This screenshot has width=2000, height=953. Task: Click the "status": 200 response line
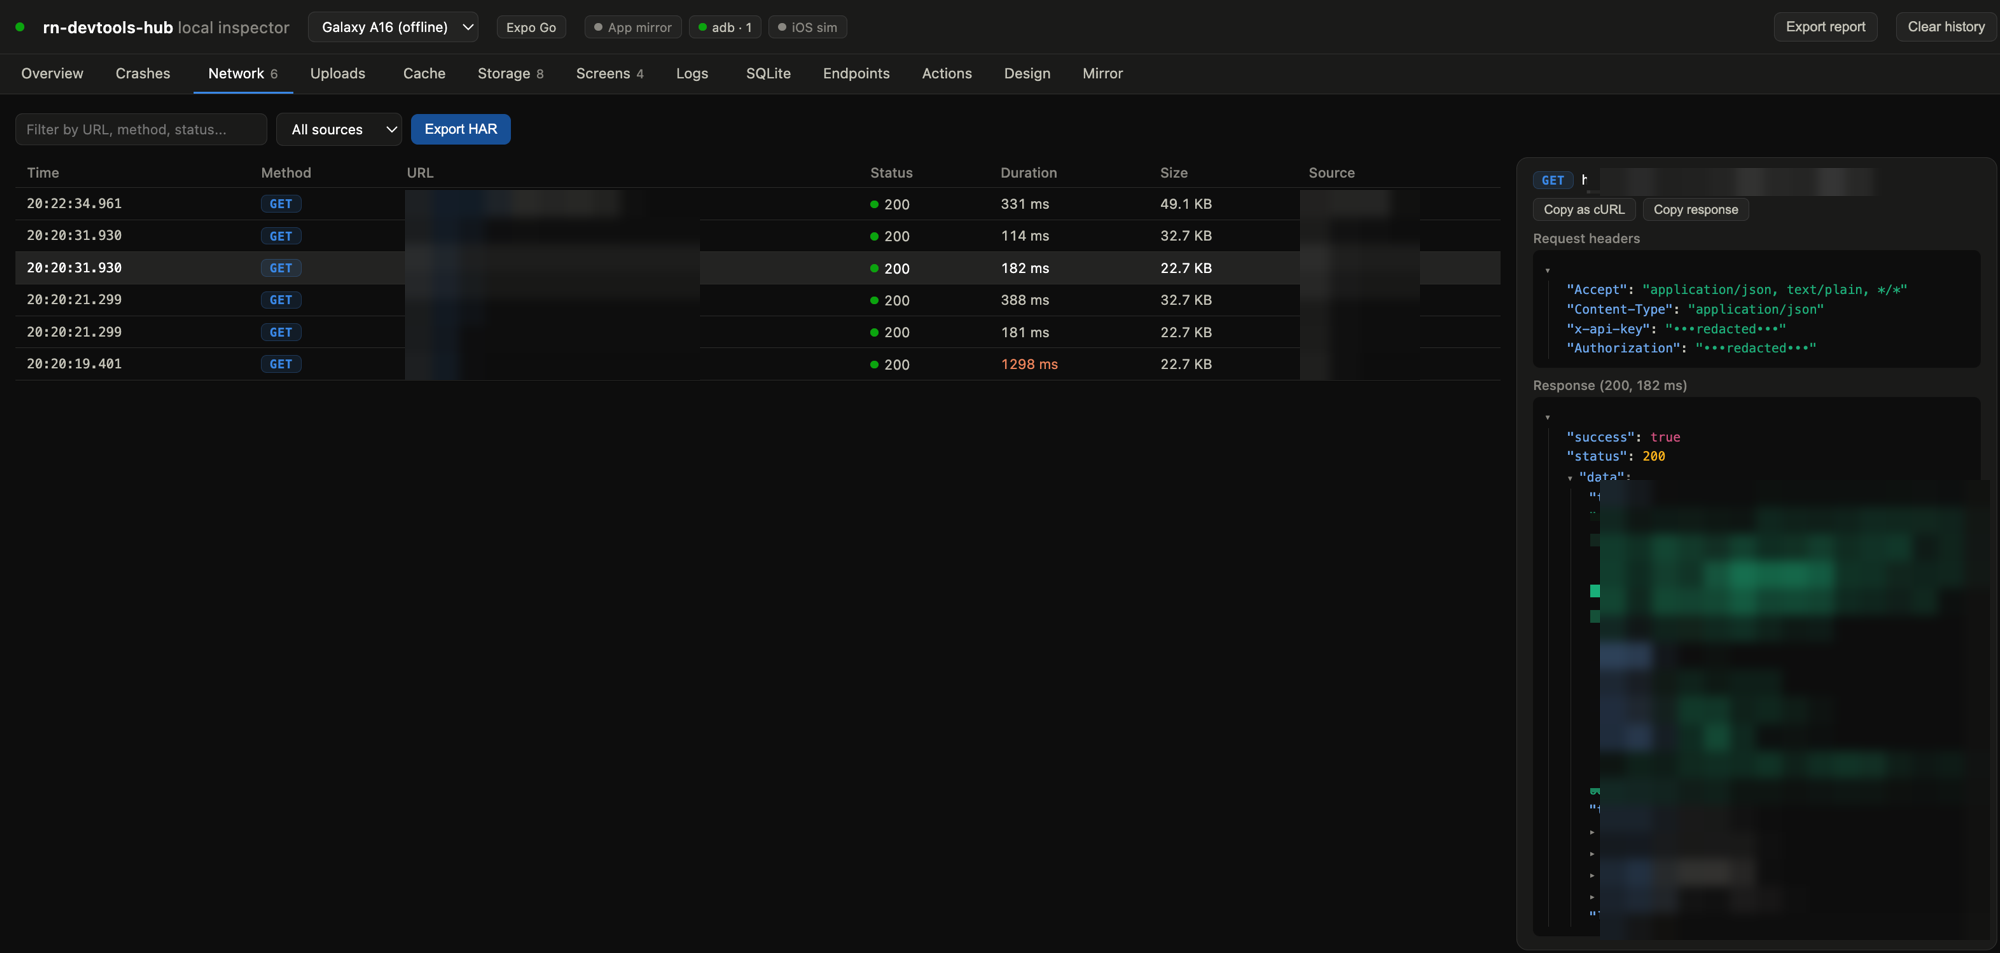coord(1616,456)
